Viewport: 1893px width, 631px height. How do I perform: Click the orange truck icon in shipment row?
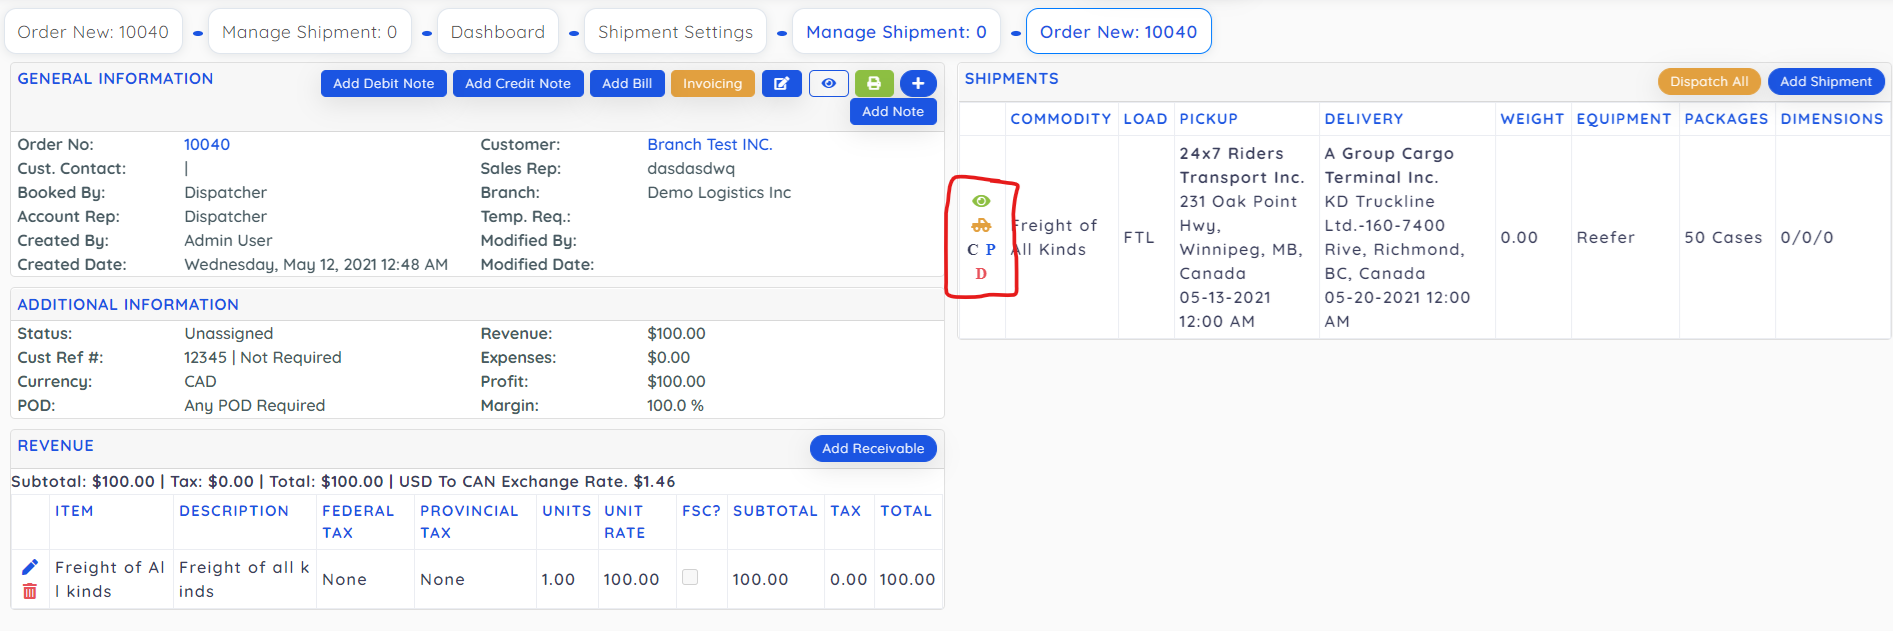[x=981, y=226]
